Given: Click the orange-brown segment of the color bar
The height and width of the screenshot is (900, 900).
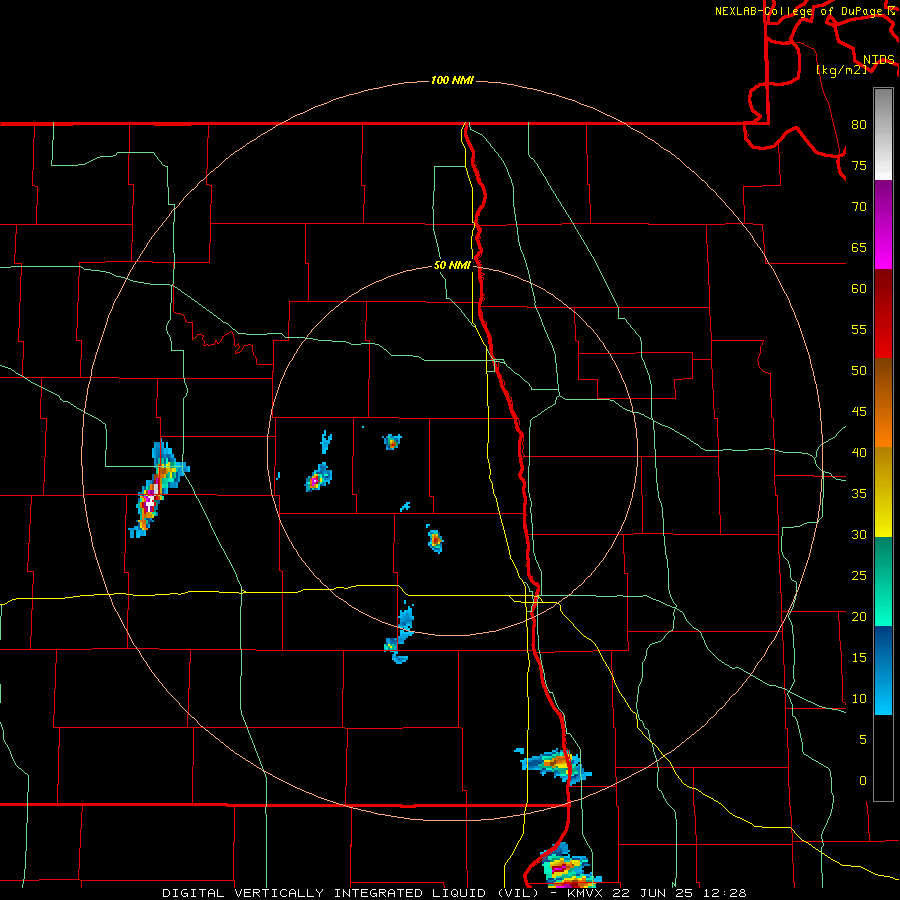Looking at the screenshot, I should point(883,402).
